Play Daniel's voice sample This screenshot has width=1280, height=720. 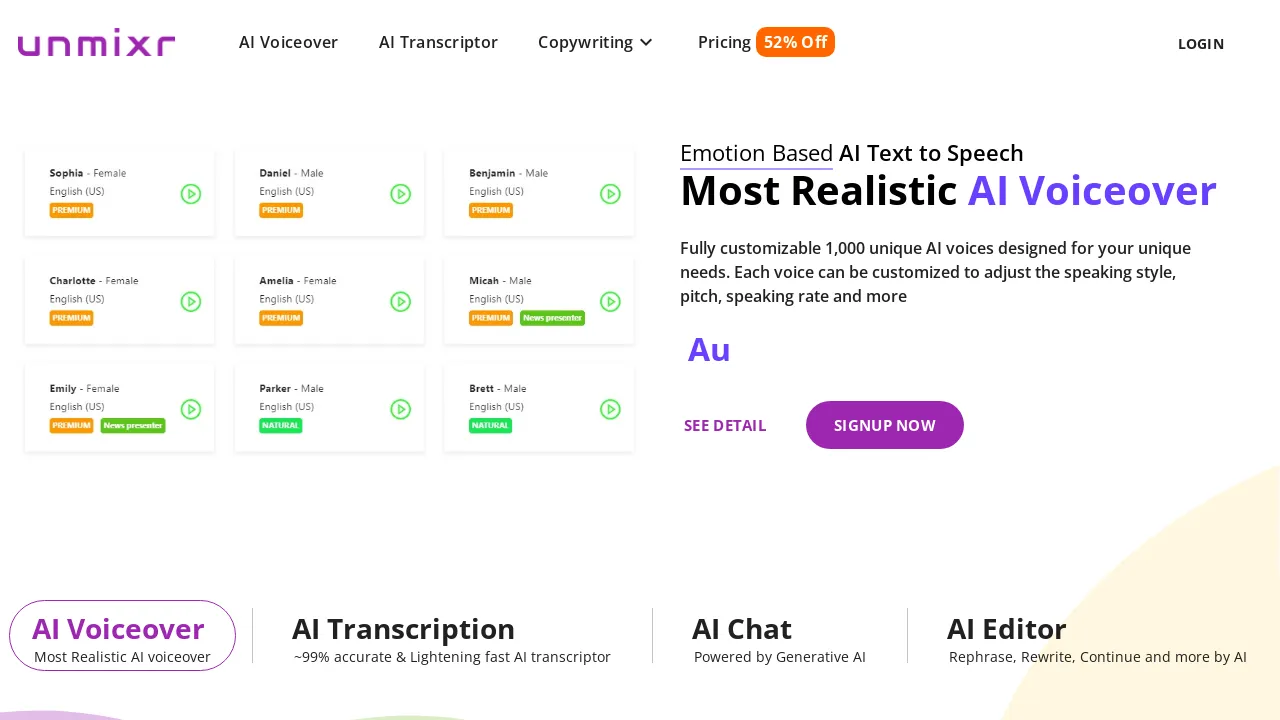click(x=401, y=194)
